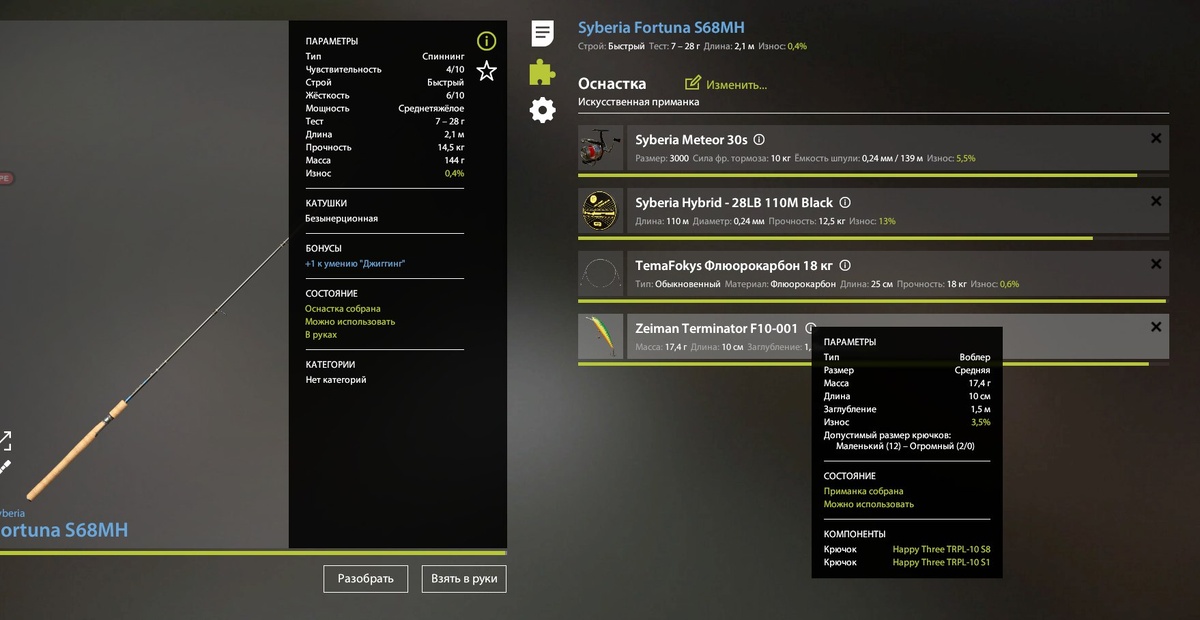Show info for TemaFokys fluorocarbon leader
Screen dimensions: 1200x620
point(845,266)
